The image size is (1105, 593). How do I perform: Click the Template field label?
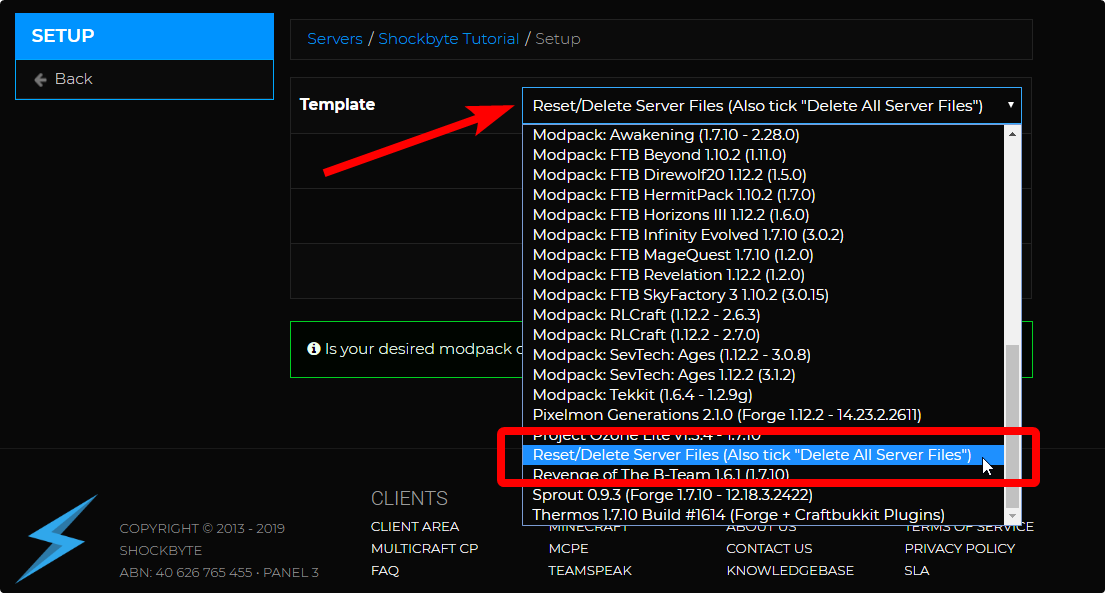337,104
